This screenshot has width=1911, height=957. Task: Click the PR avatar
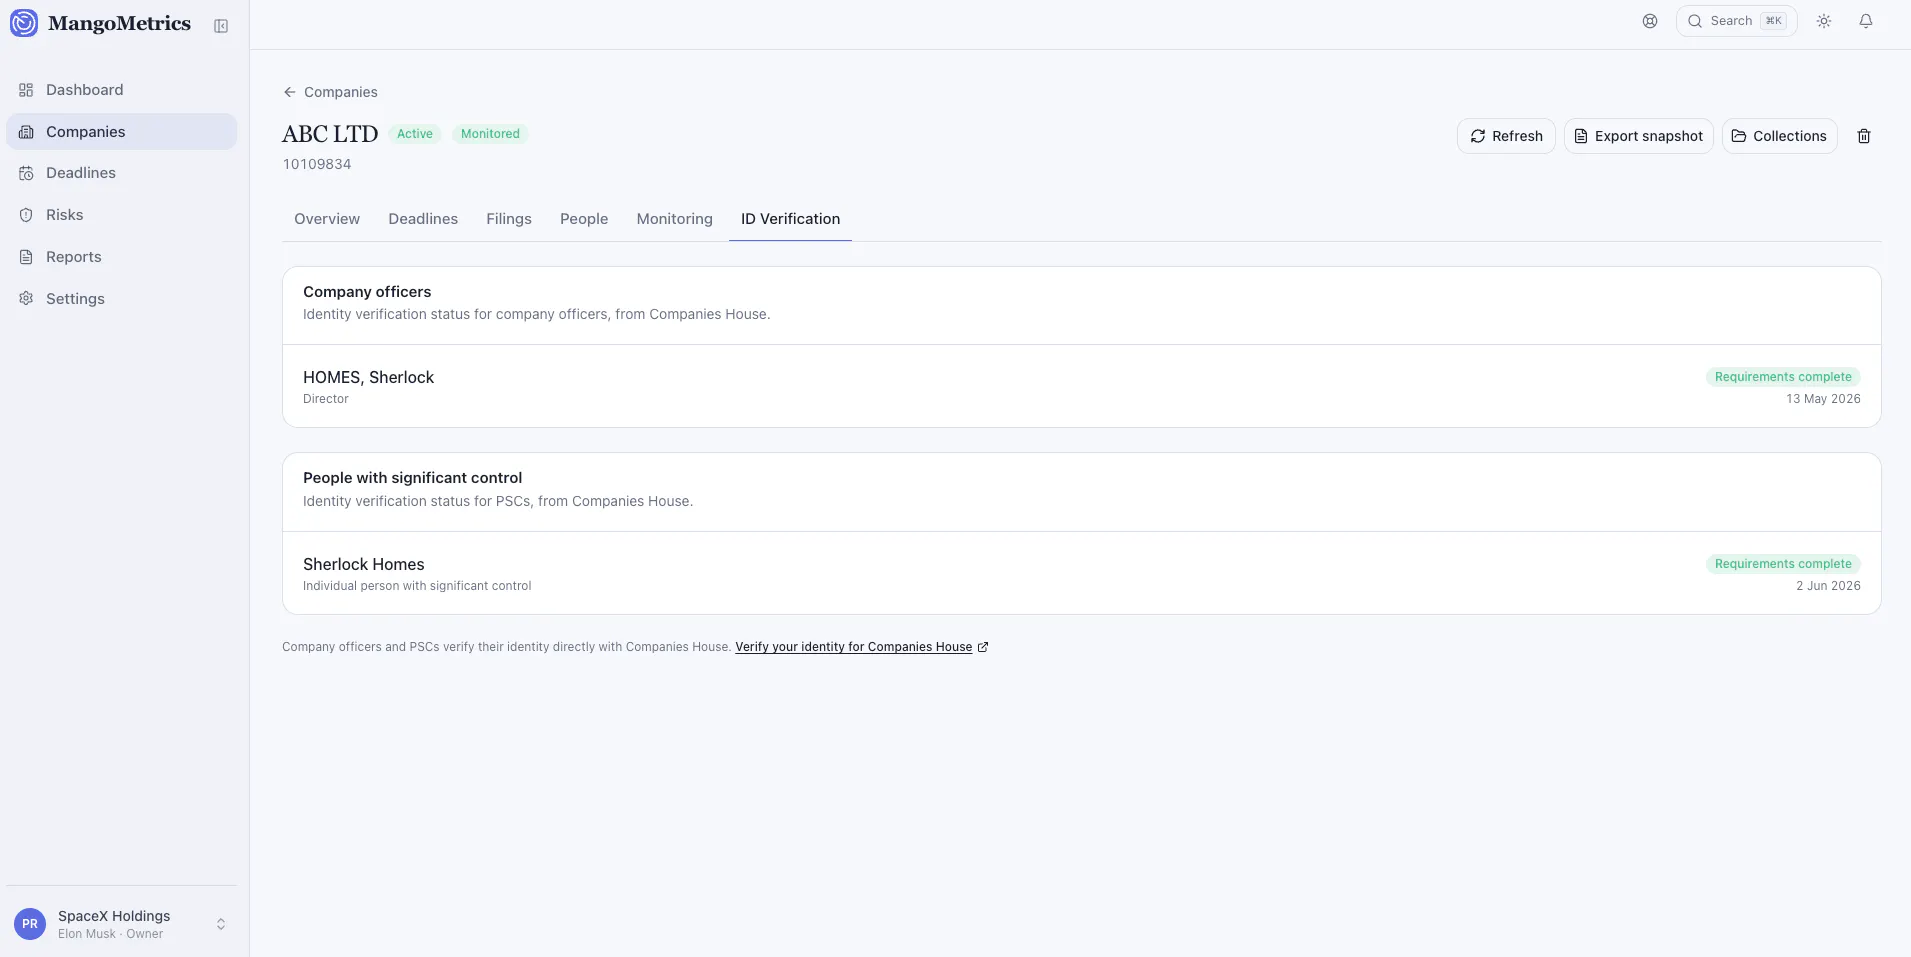pos(30,924)
